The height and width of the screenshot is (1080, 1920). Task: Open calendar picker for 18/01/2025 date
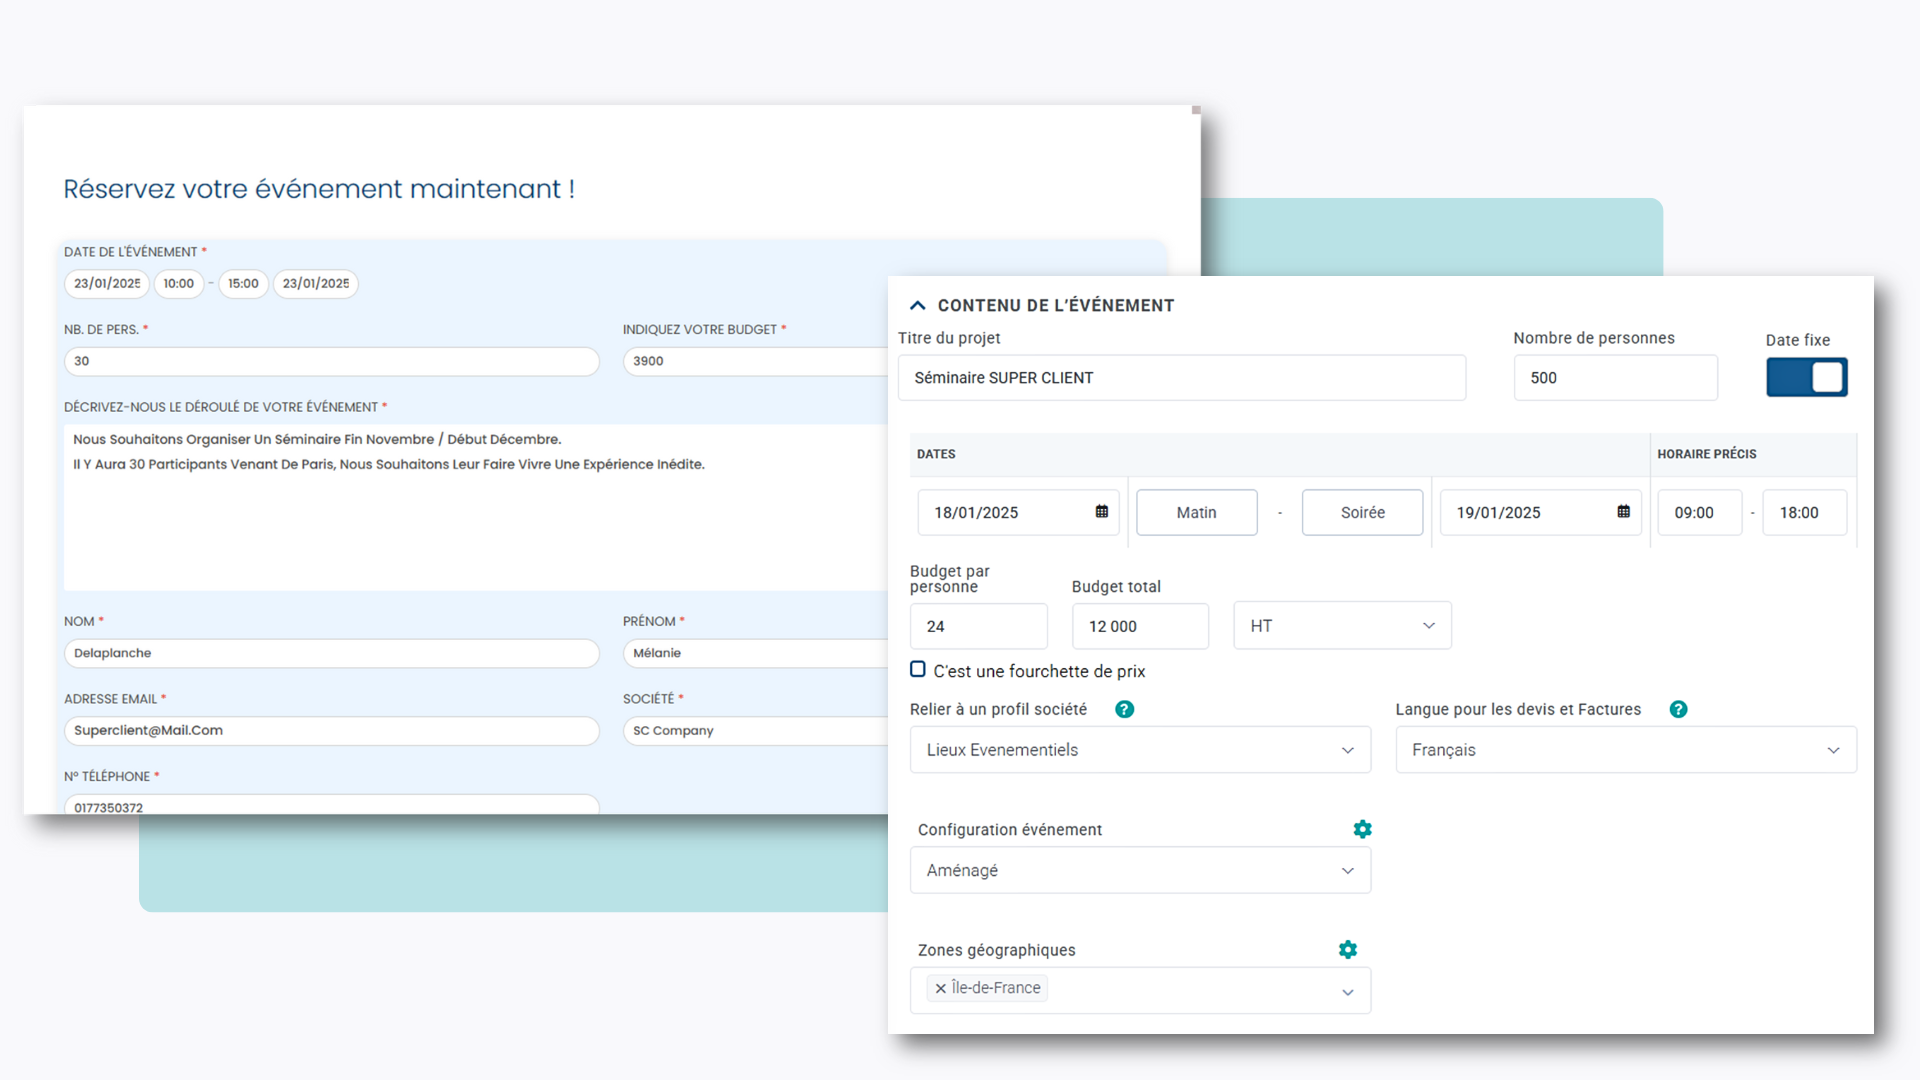pyautogui.click(x=1102, y=512)
